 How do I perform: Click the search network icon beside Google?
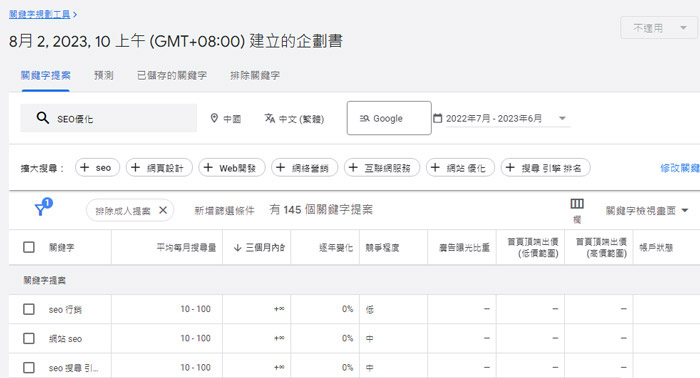point(365,118)
